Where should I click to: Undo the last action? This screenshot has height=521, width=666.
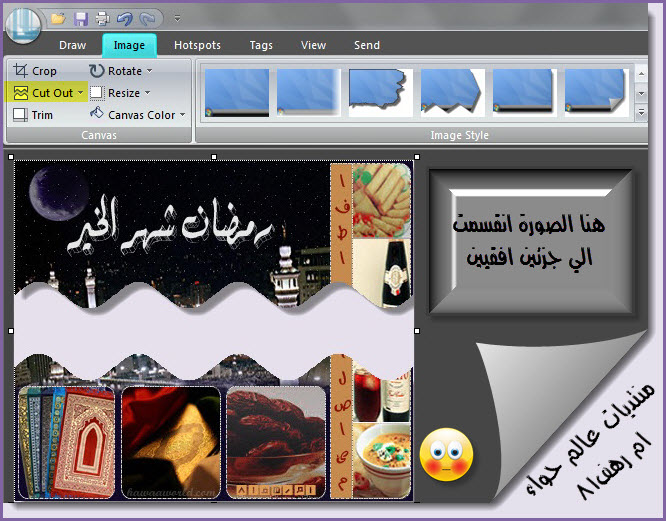pyautogui.click(x=125, y=18)
